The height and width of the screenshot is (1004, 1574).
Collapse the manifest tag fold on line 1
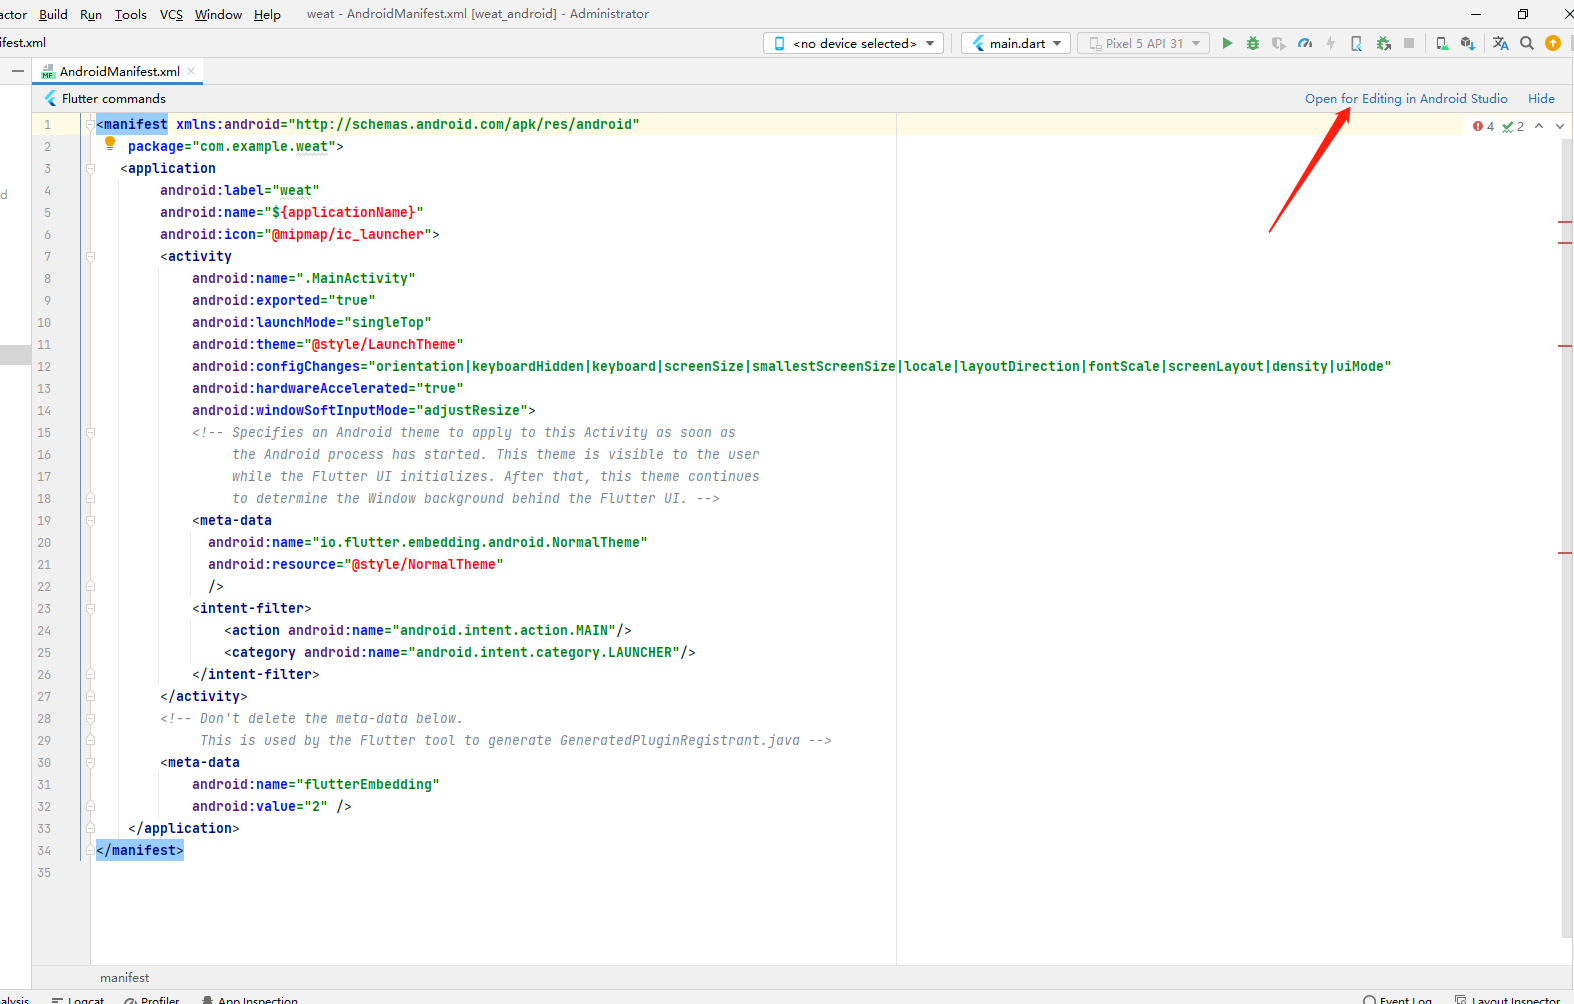(90, 124)
